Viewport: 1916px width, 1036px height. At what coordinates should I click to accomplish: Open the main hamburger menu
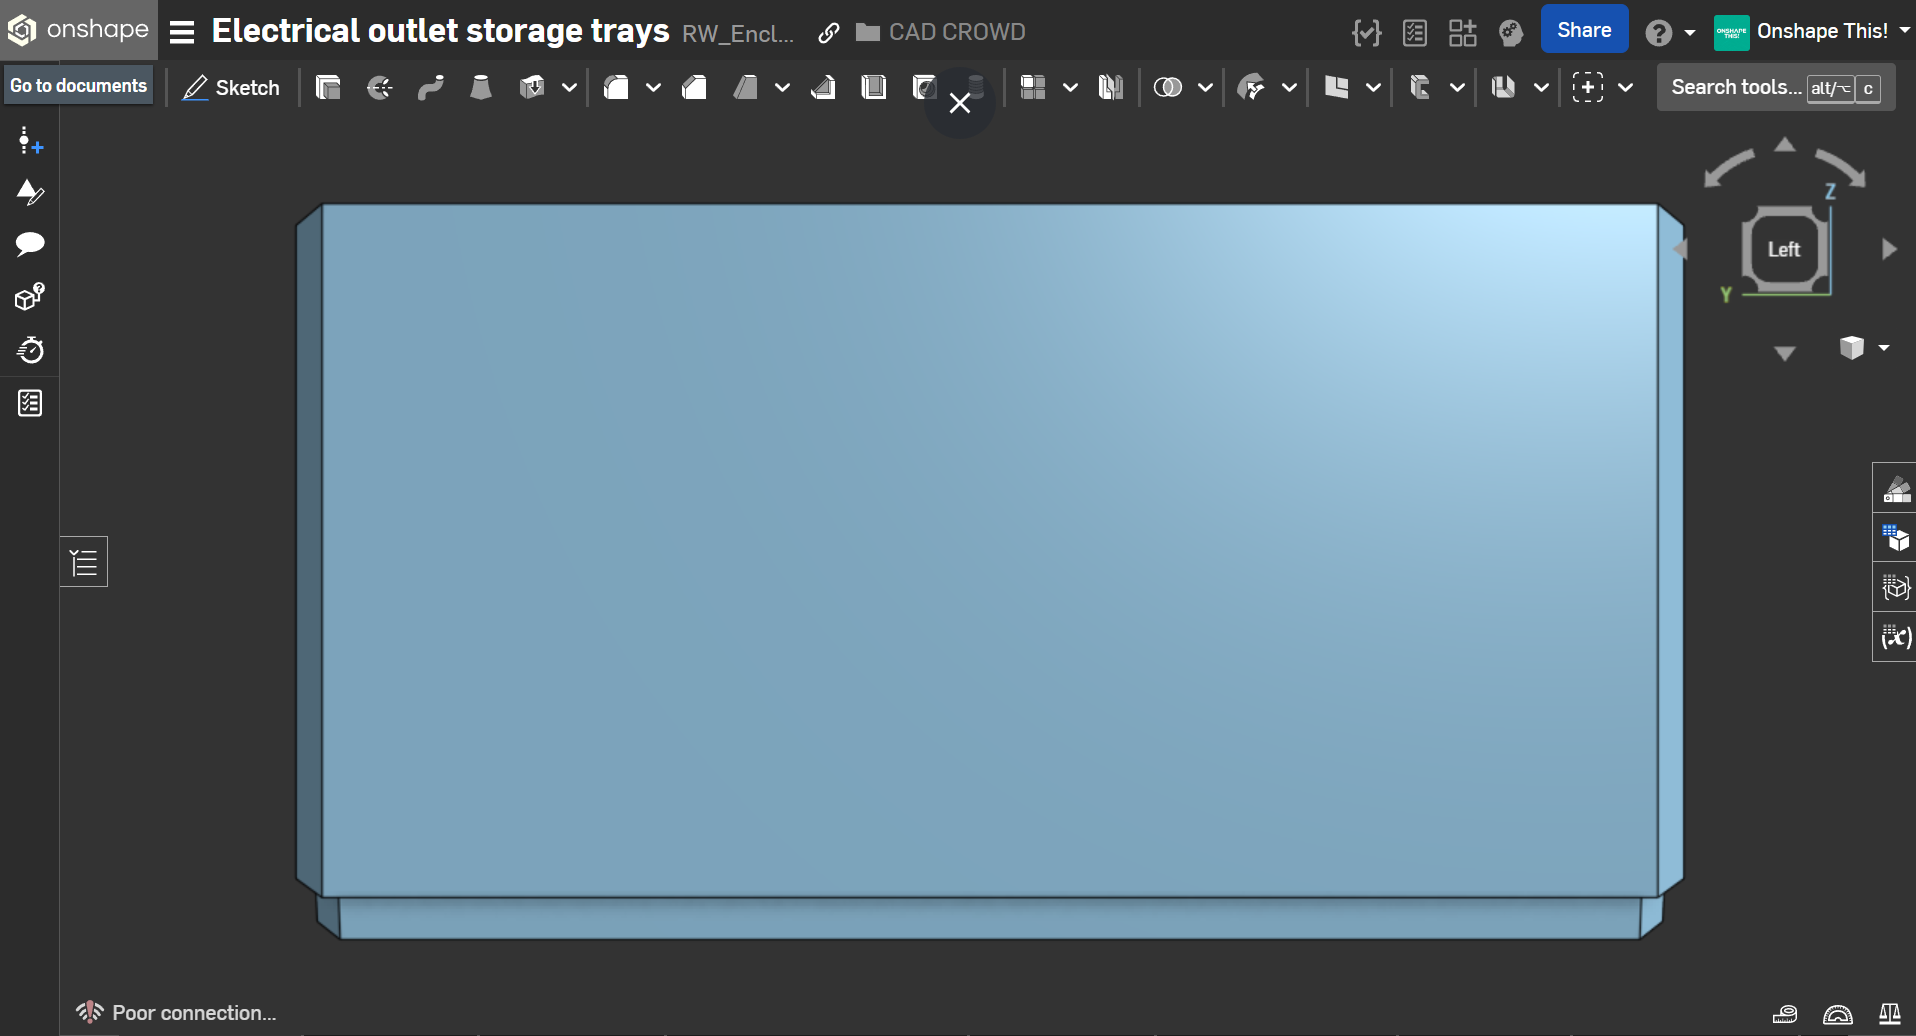pyautogui.click(x=182, y=33)
